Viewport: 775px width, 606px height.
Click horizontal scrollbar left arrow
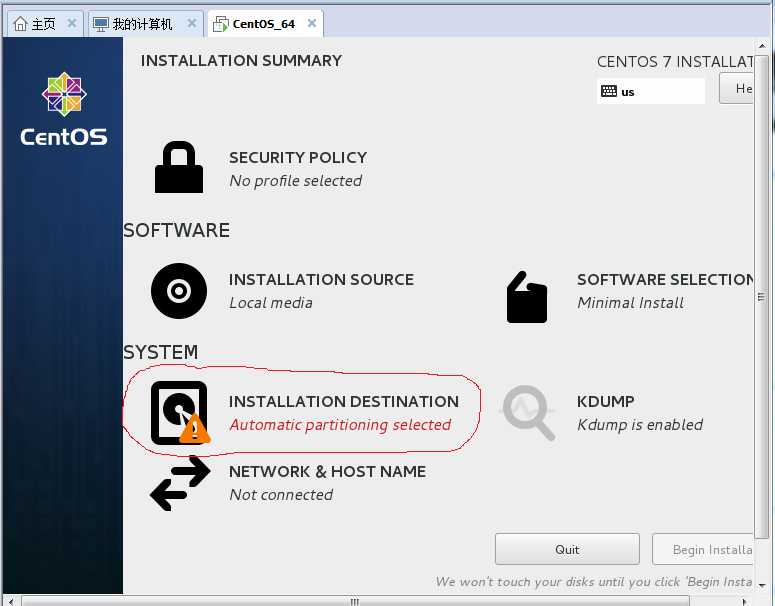(11, 602)
